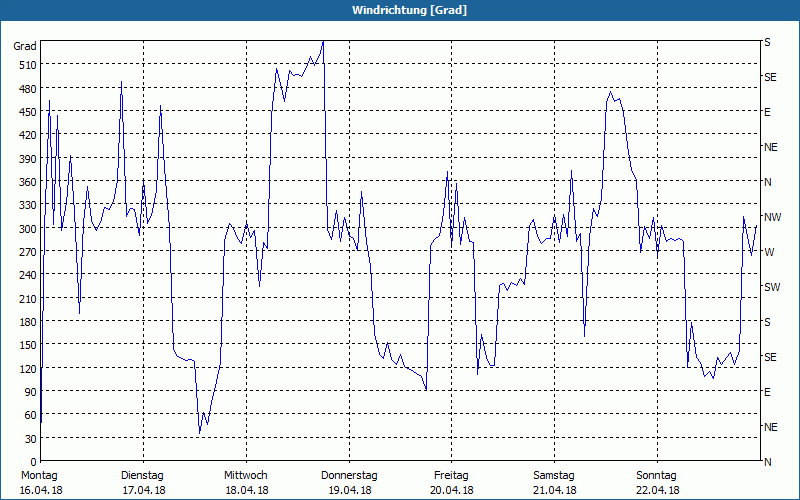Click the Samstag day label
This screenshot has height=500, width=800.
[554, 476]
